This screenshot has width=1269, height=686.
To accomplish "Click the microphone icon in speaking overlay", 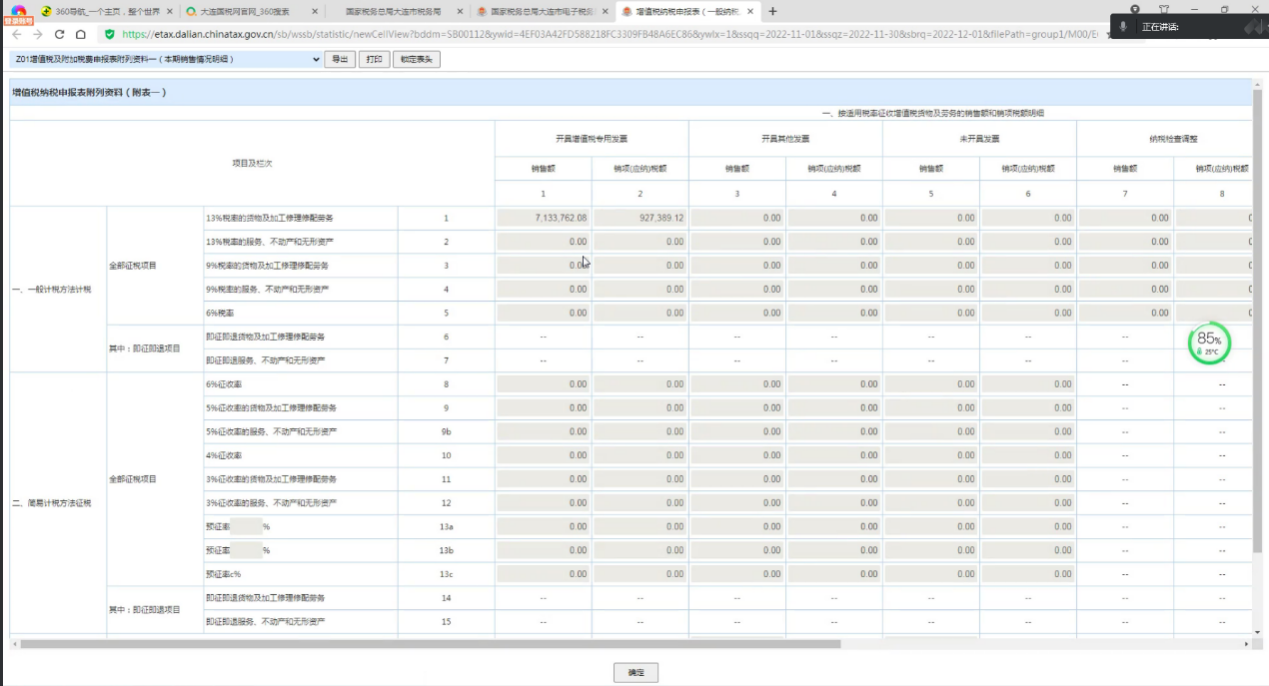I will tap(1124, 27).
